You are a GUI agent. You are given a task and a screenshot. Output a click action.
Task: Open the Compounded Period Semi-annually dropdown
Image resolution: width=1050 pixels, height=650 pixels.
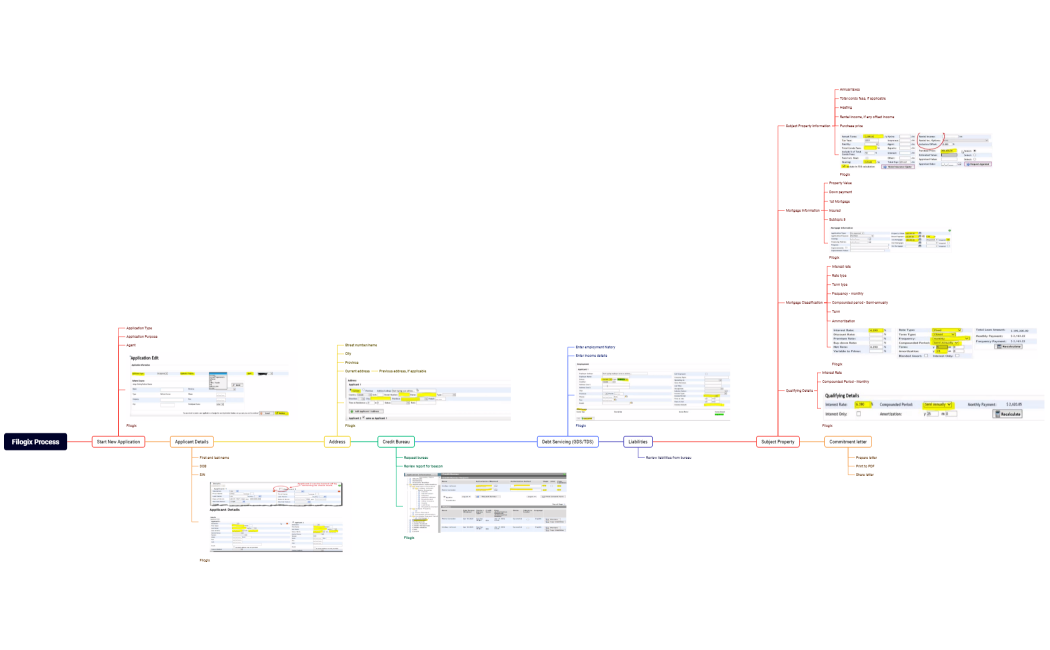coord(937,404)
